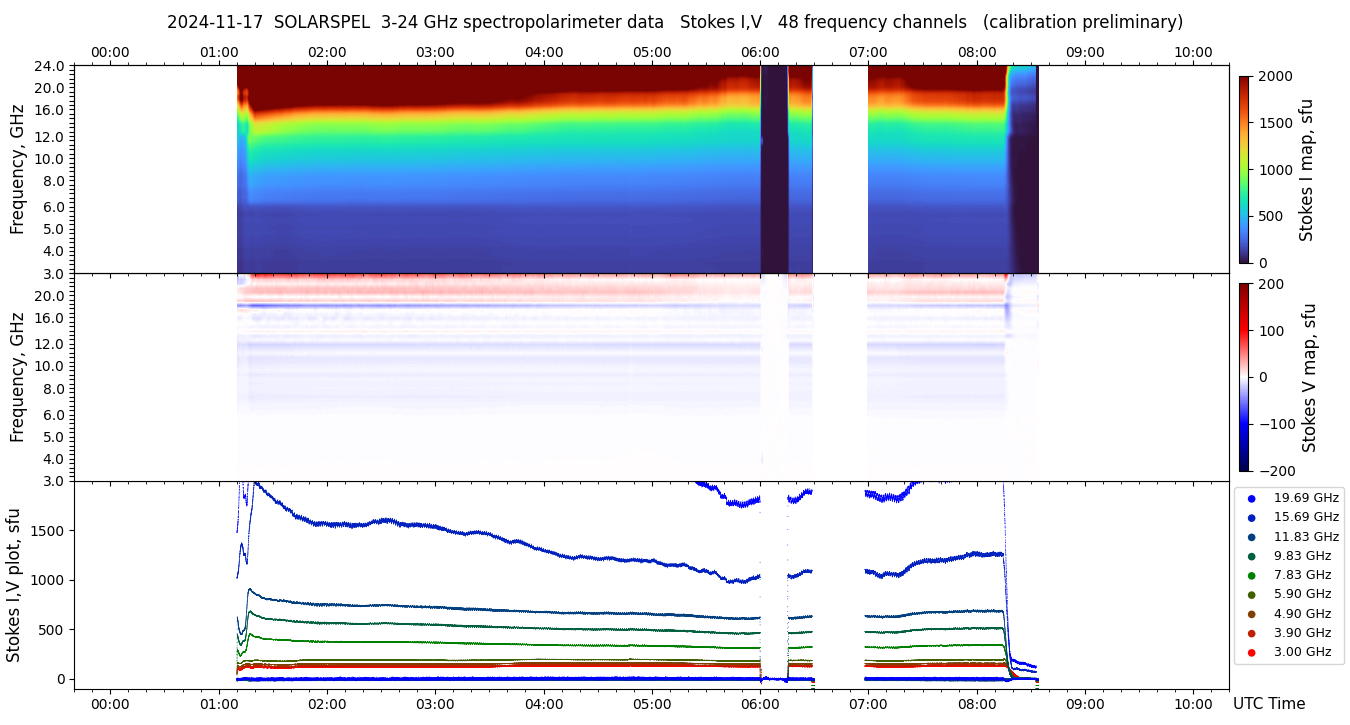Click the 19.69 GHz legend marker dot
Image resolution: width=1350 pixels, height=725 pixels.
[1251, 498]
